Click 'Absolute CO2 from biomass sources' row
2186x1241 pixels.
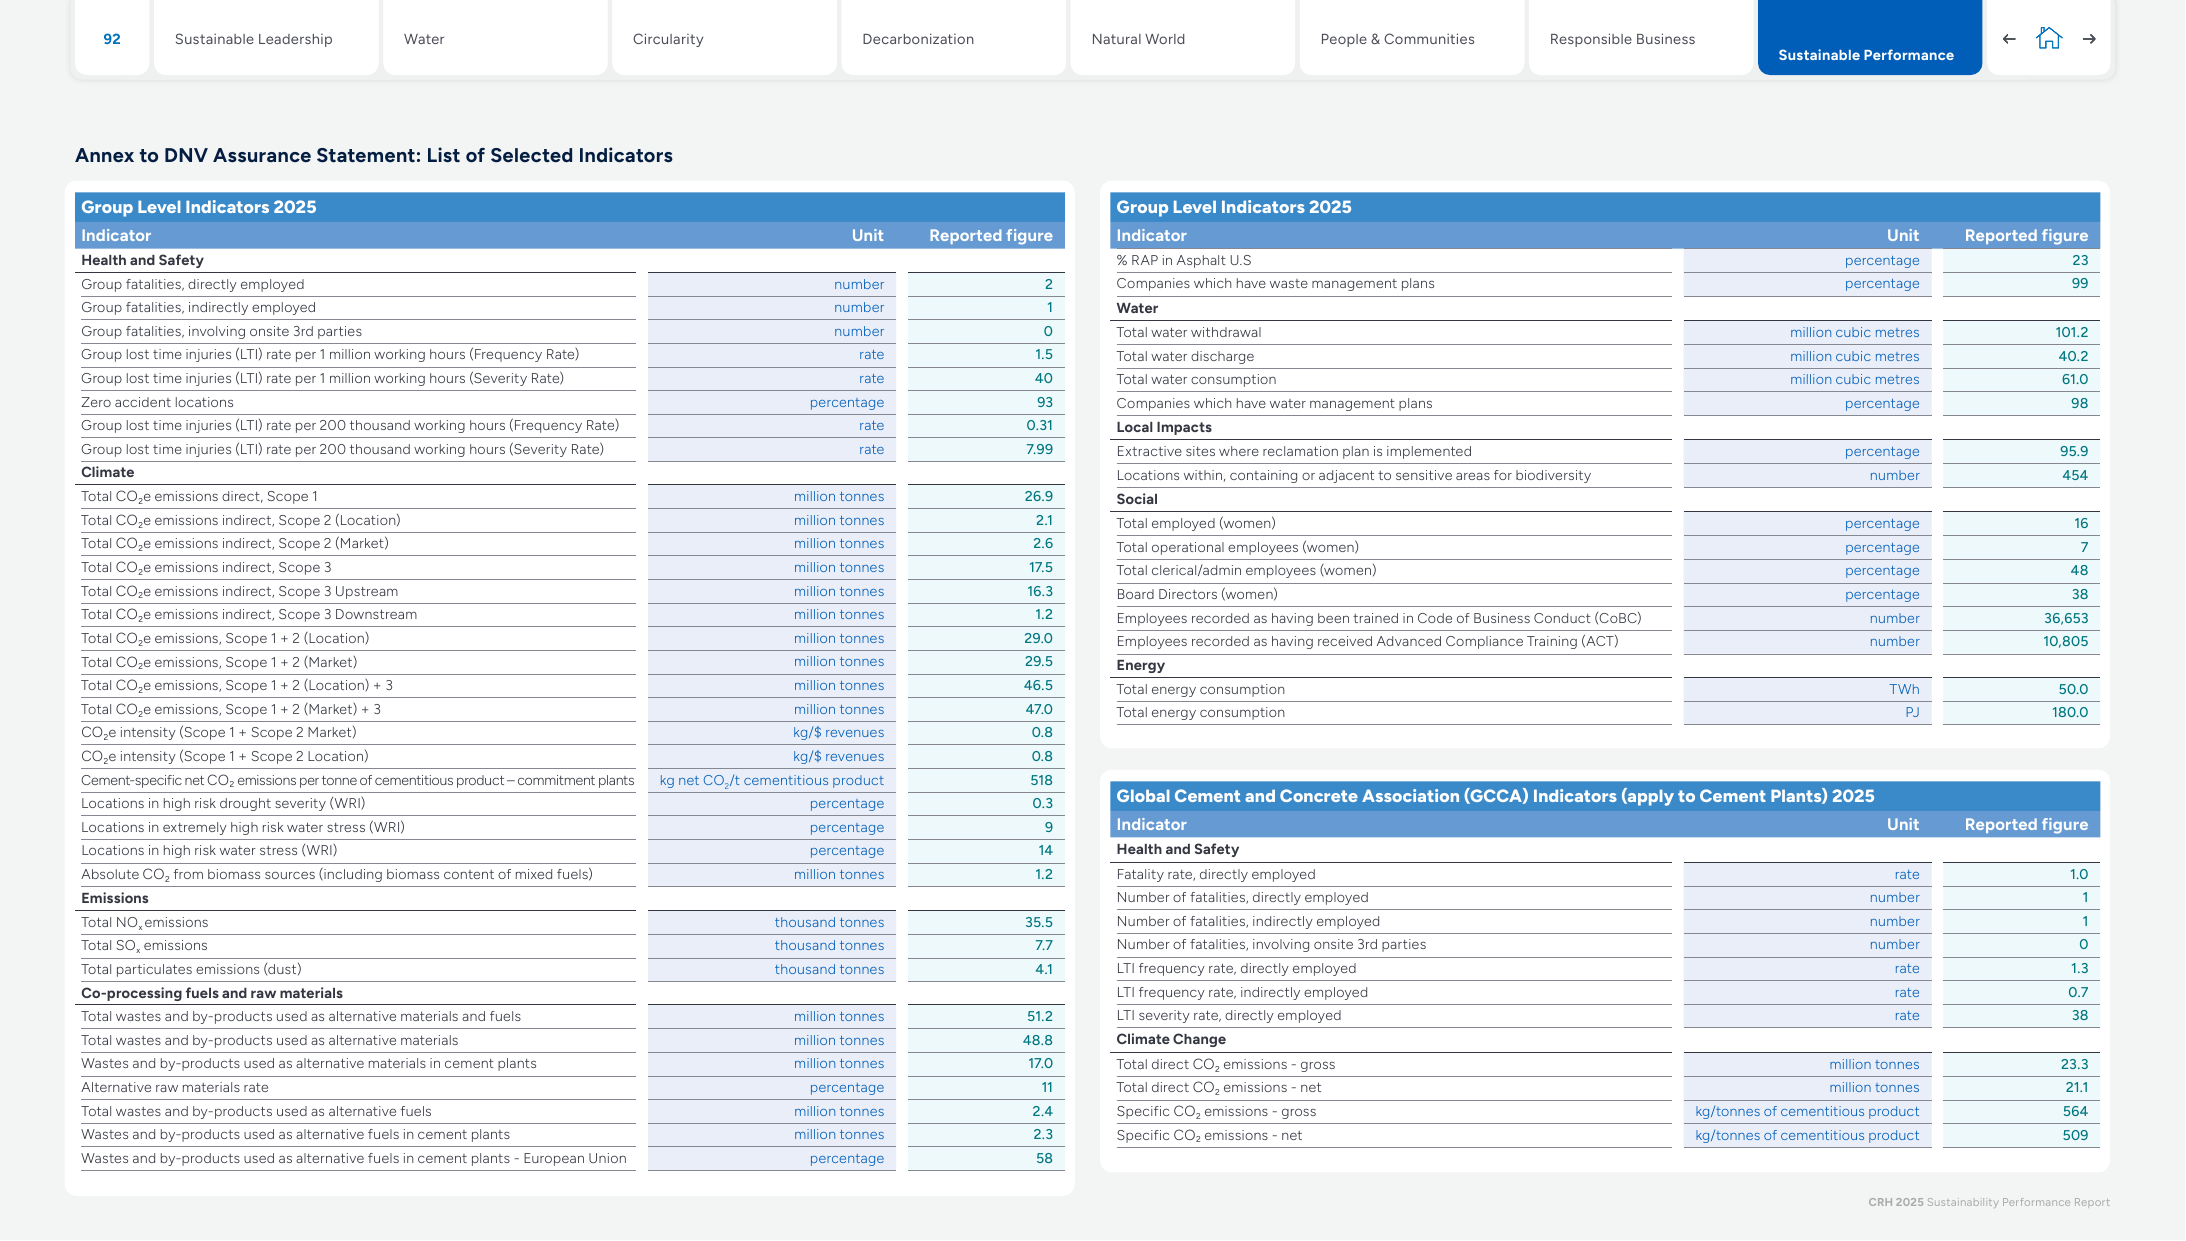tap(572, 875)
